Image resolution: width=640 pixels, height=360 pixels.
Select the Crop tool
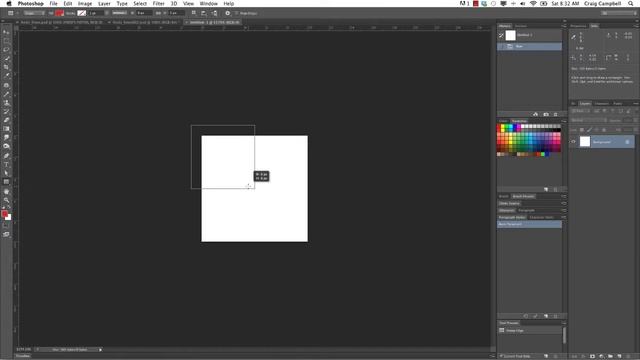click(6, 67)
